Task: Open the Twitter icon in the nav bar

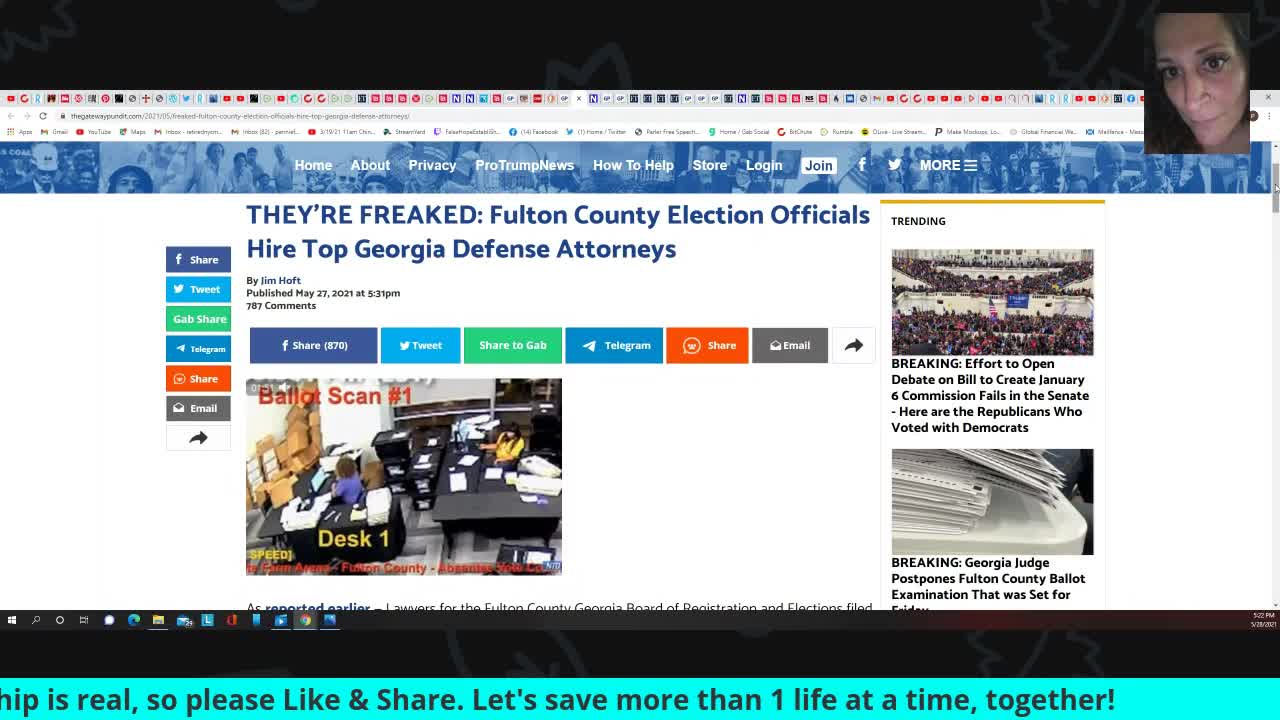Action: pyautogui.click(x=894, y=164)
